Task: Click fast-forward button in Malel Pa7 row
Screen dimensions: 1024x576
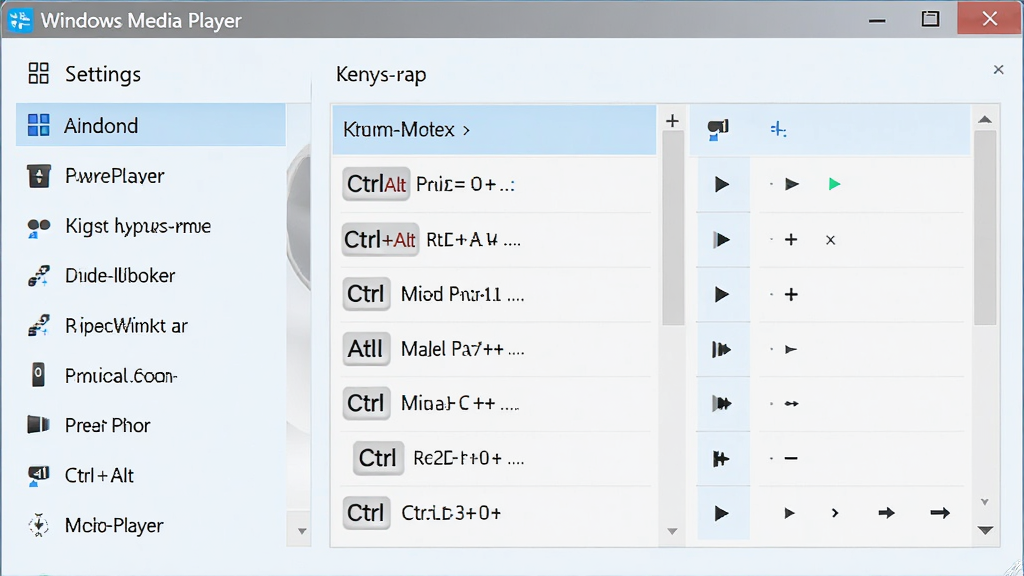Action: [722, 349]
